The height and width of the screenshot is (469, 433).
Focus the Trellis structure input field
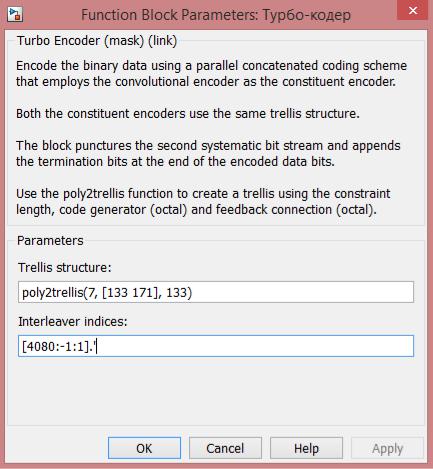pyautogui.click(x=216, y=292)
